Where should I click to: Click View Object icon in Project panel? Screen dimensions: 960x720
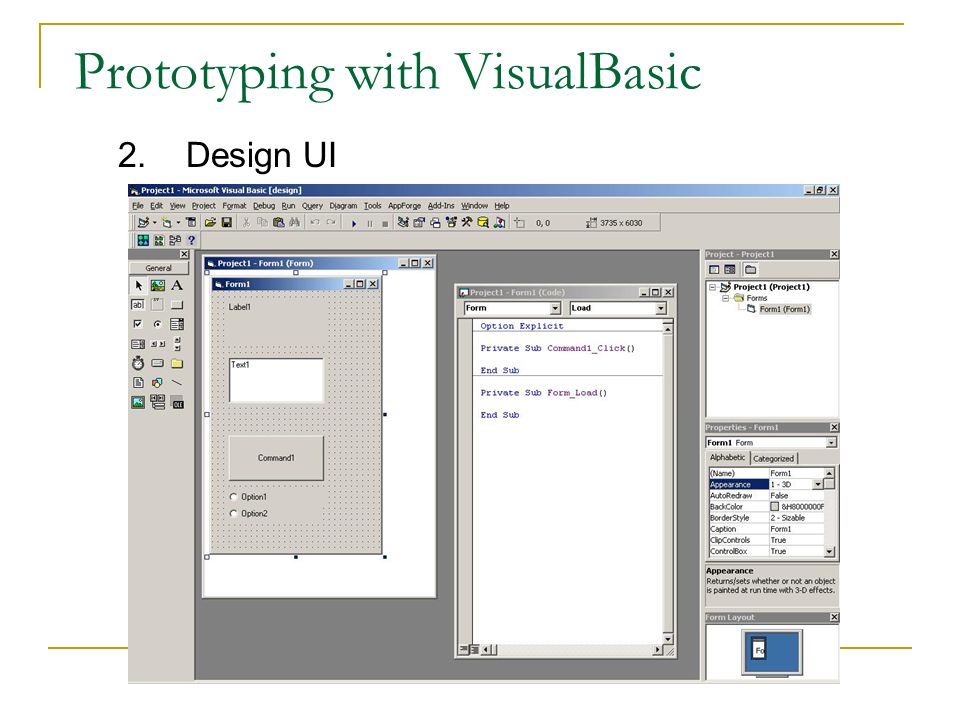coord(730,269)
